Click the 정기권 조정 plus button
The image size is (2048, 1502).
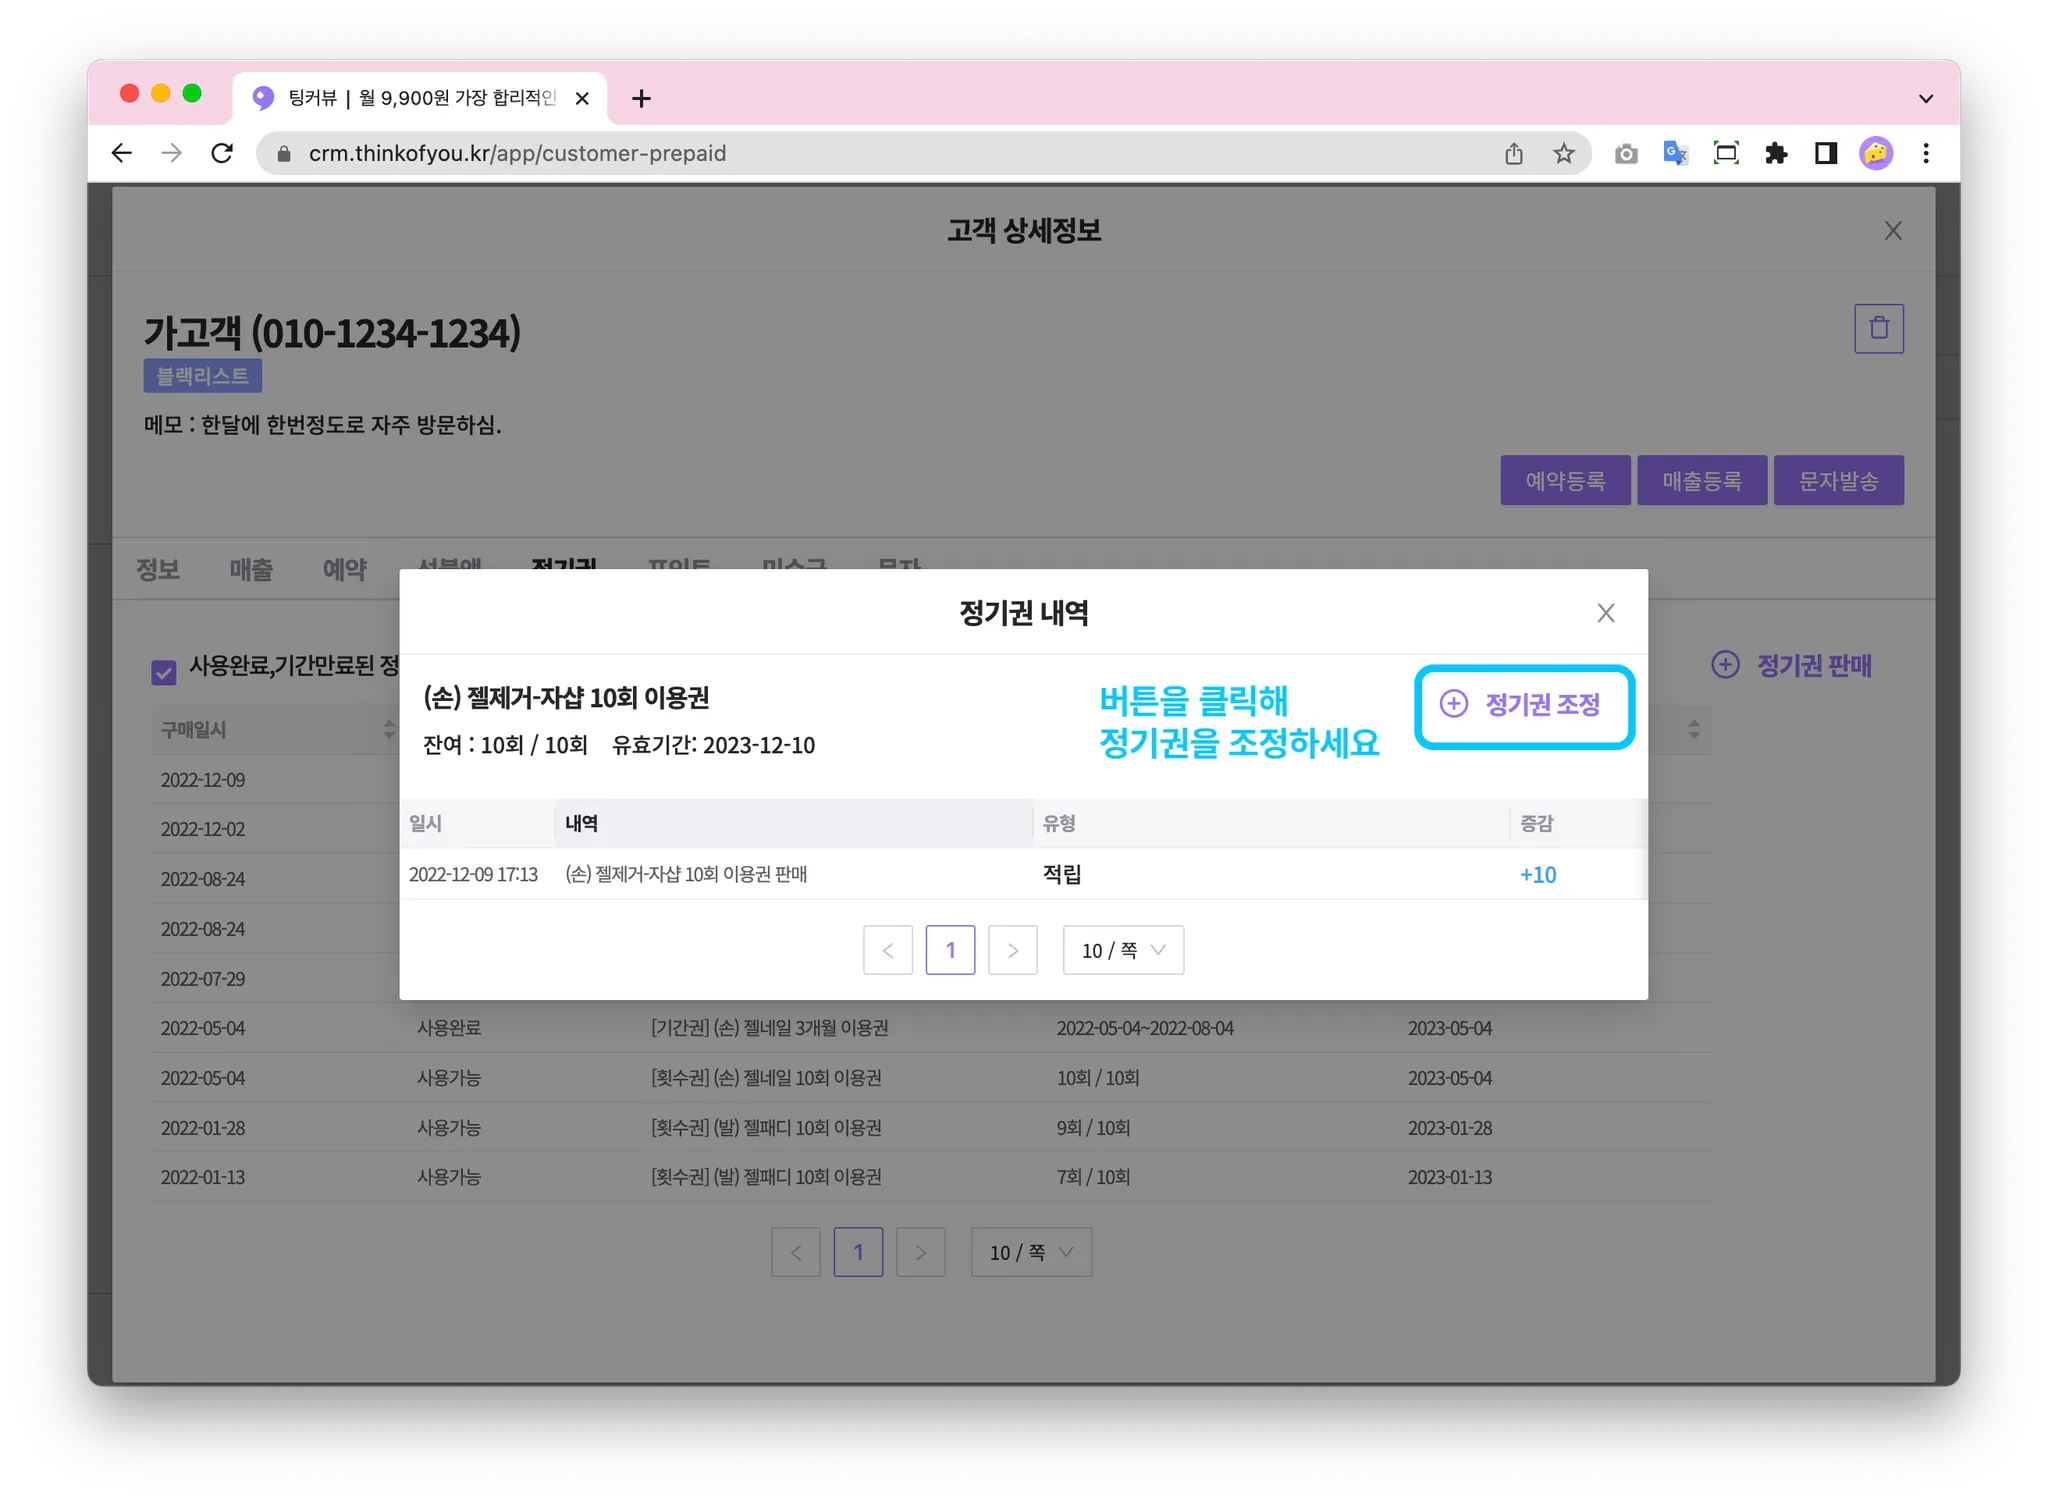[1522, 705]
